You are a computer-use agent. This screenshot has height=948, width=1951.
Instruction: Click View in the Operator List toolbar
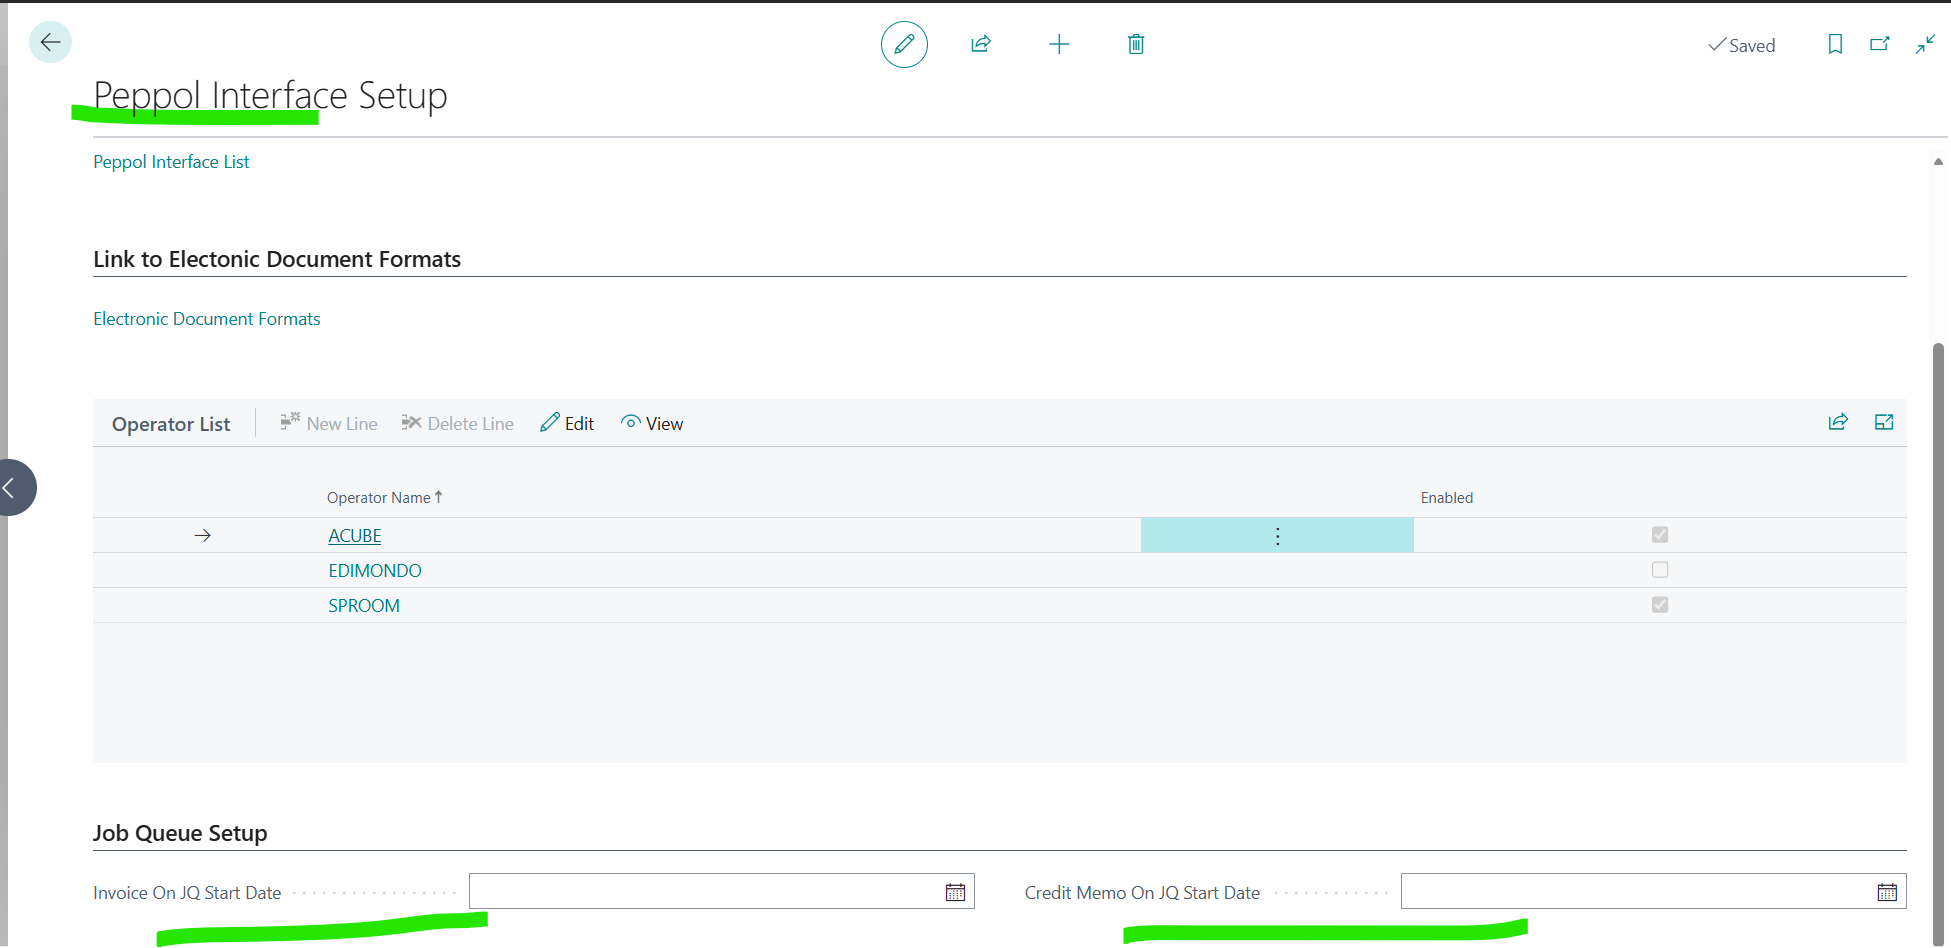coord(652,424)
